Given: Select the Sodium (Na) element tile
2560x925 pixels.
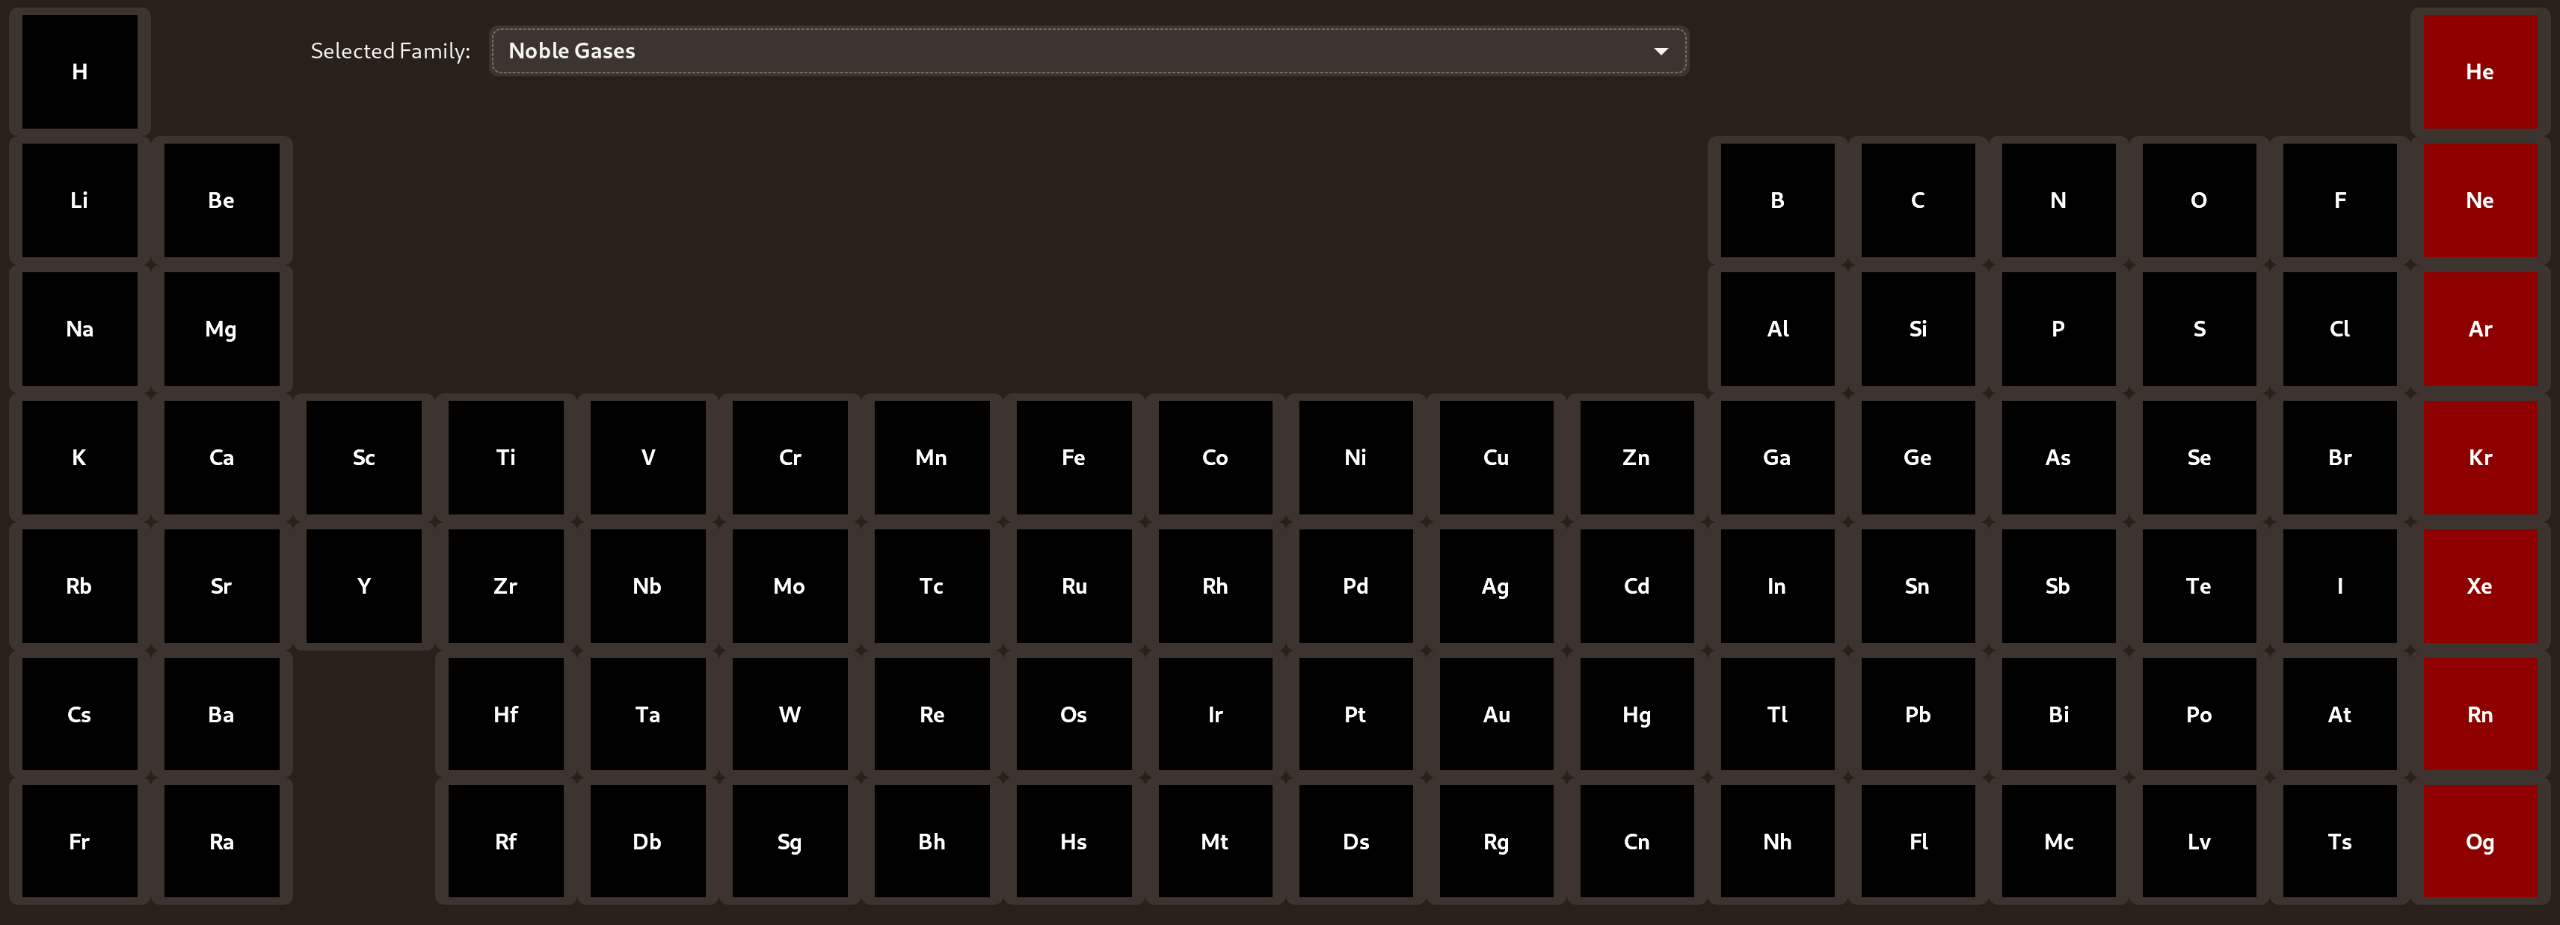Looking at the screenshot, I should click(x=80, y=329).
